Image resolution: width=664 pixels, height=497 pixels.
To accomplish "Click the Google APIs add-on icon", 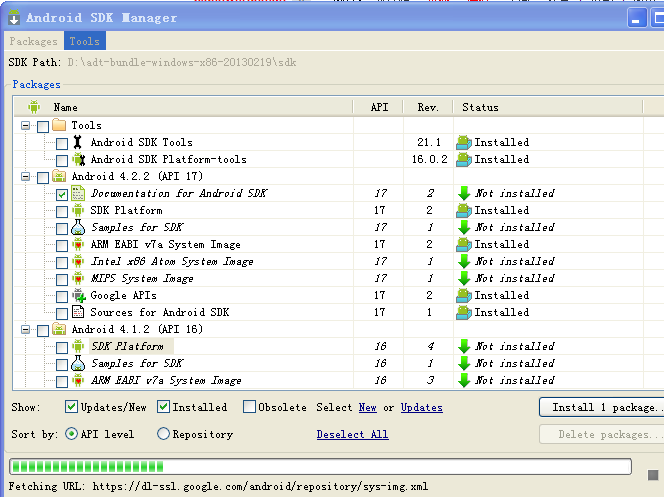I will [x=79, y=295].
